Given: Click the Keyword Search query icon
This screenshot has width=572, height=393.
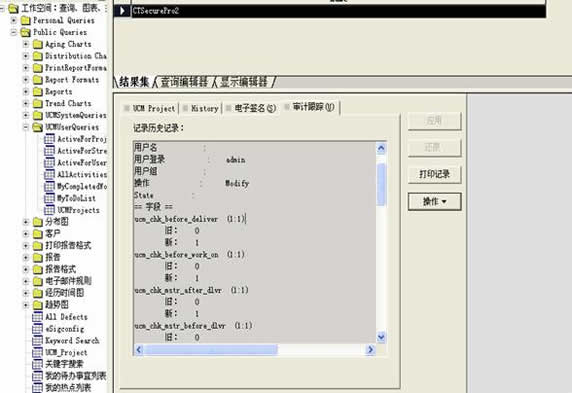Looking at the screenshot, I should pos(38,340).
